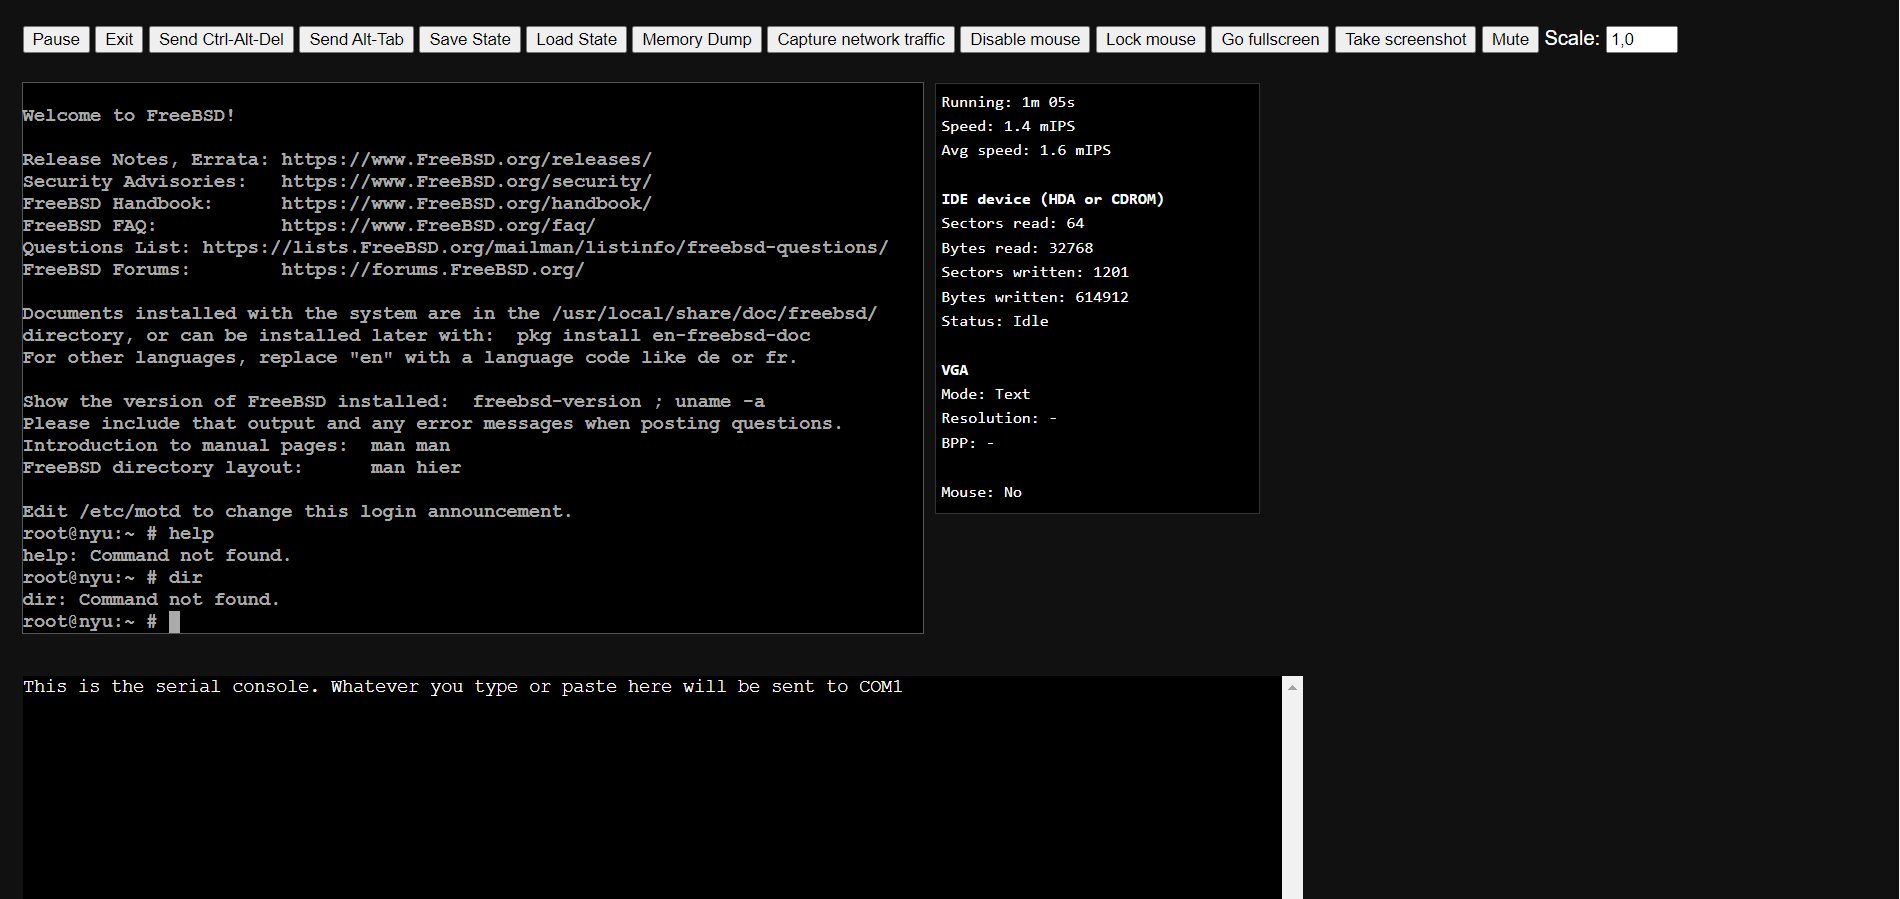Start Capture network traffic
The image size is (1900, 899).
(x=861, y=39)
